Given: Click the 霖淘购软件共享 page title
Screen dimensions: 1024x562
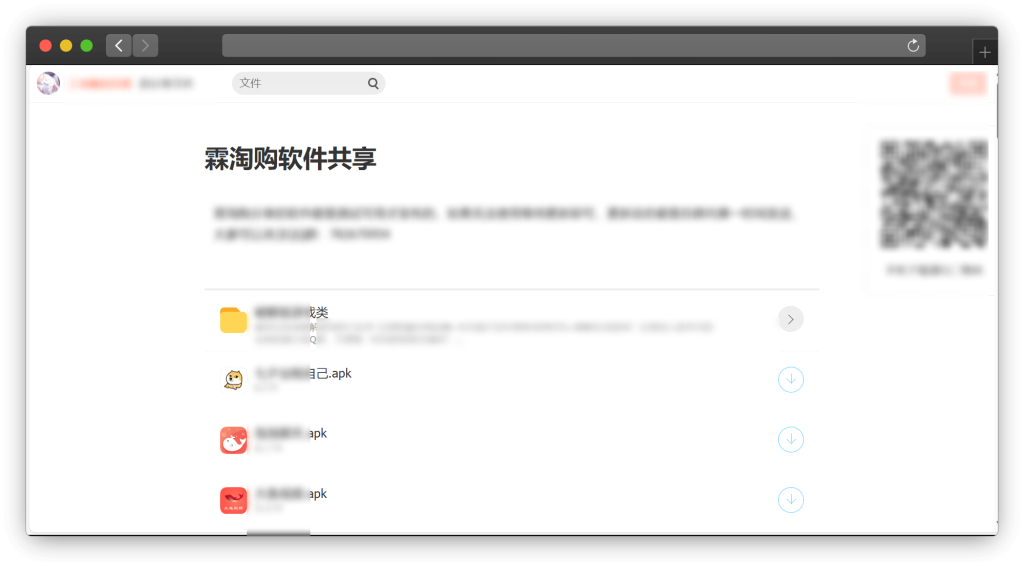Looking at the screenshot, I should pyautogui.click(x=290, y=159).
